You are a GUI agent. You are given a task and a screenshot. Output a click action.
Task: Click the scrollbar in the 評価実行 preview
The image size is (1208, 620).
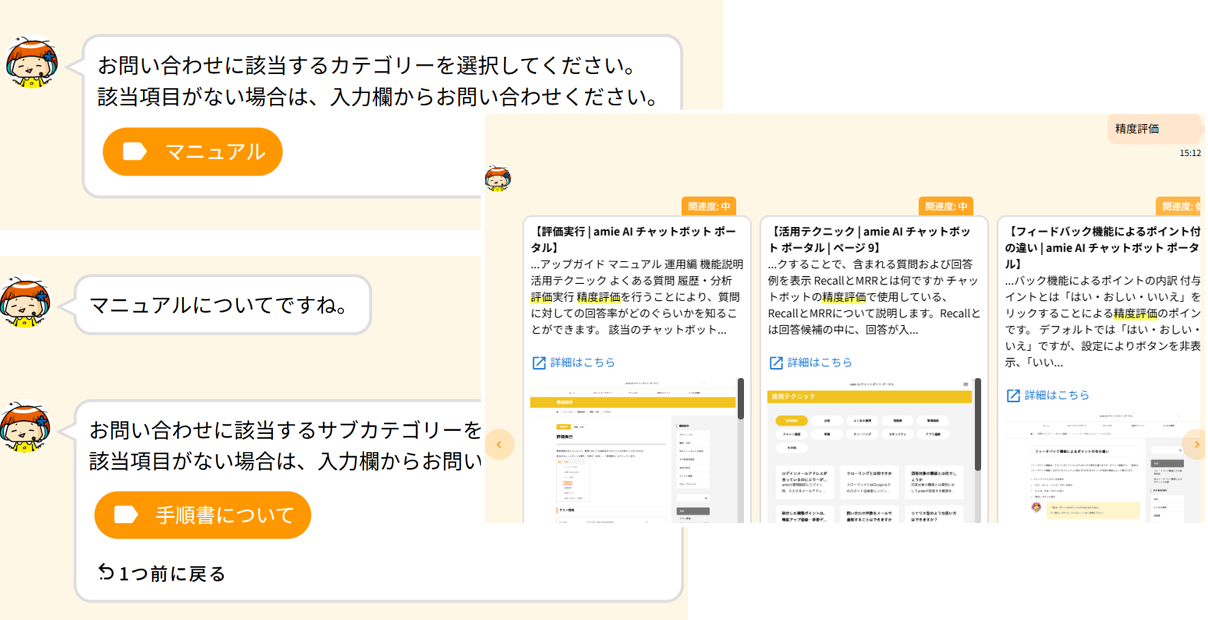[740, 400]
